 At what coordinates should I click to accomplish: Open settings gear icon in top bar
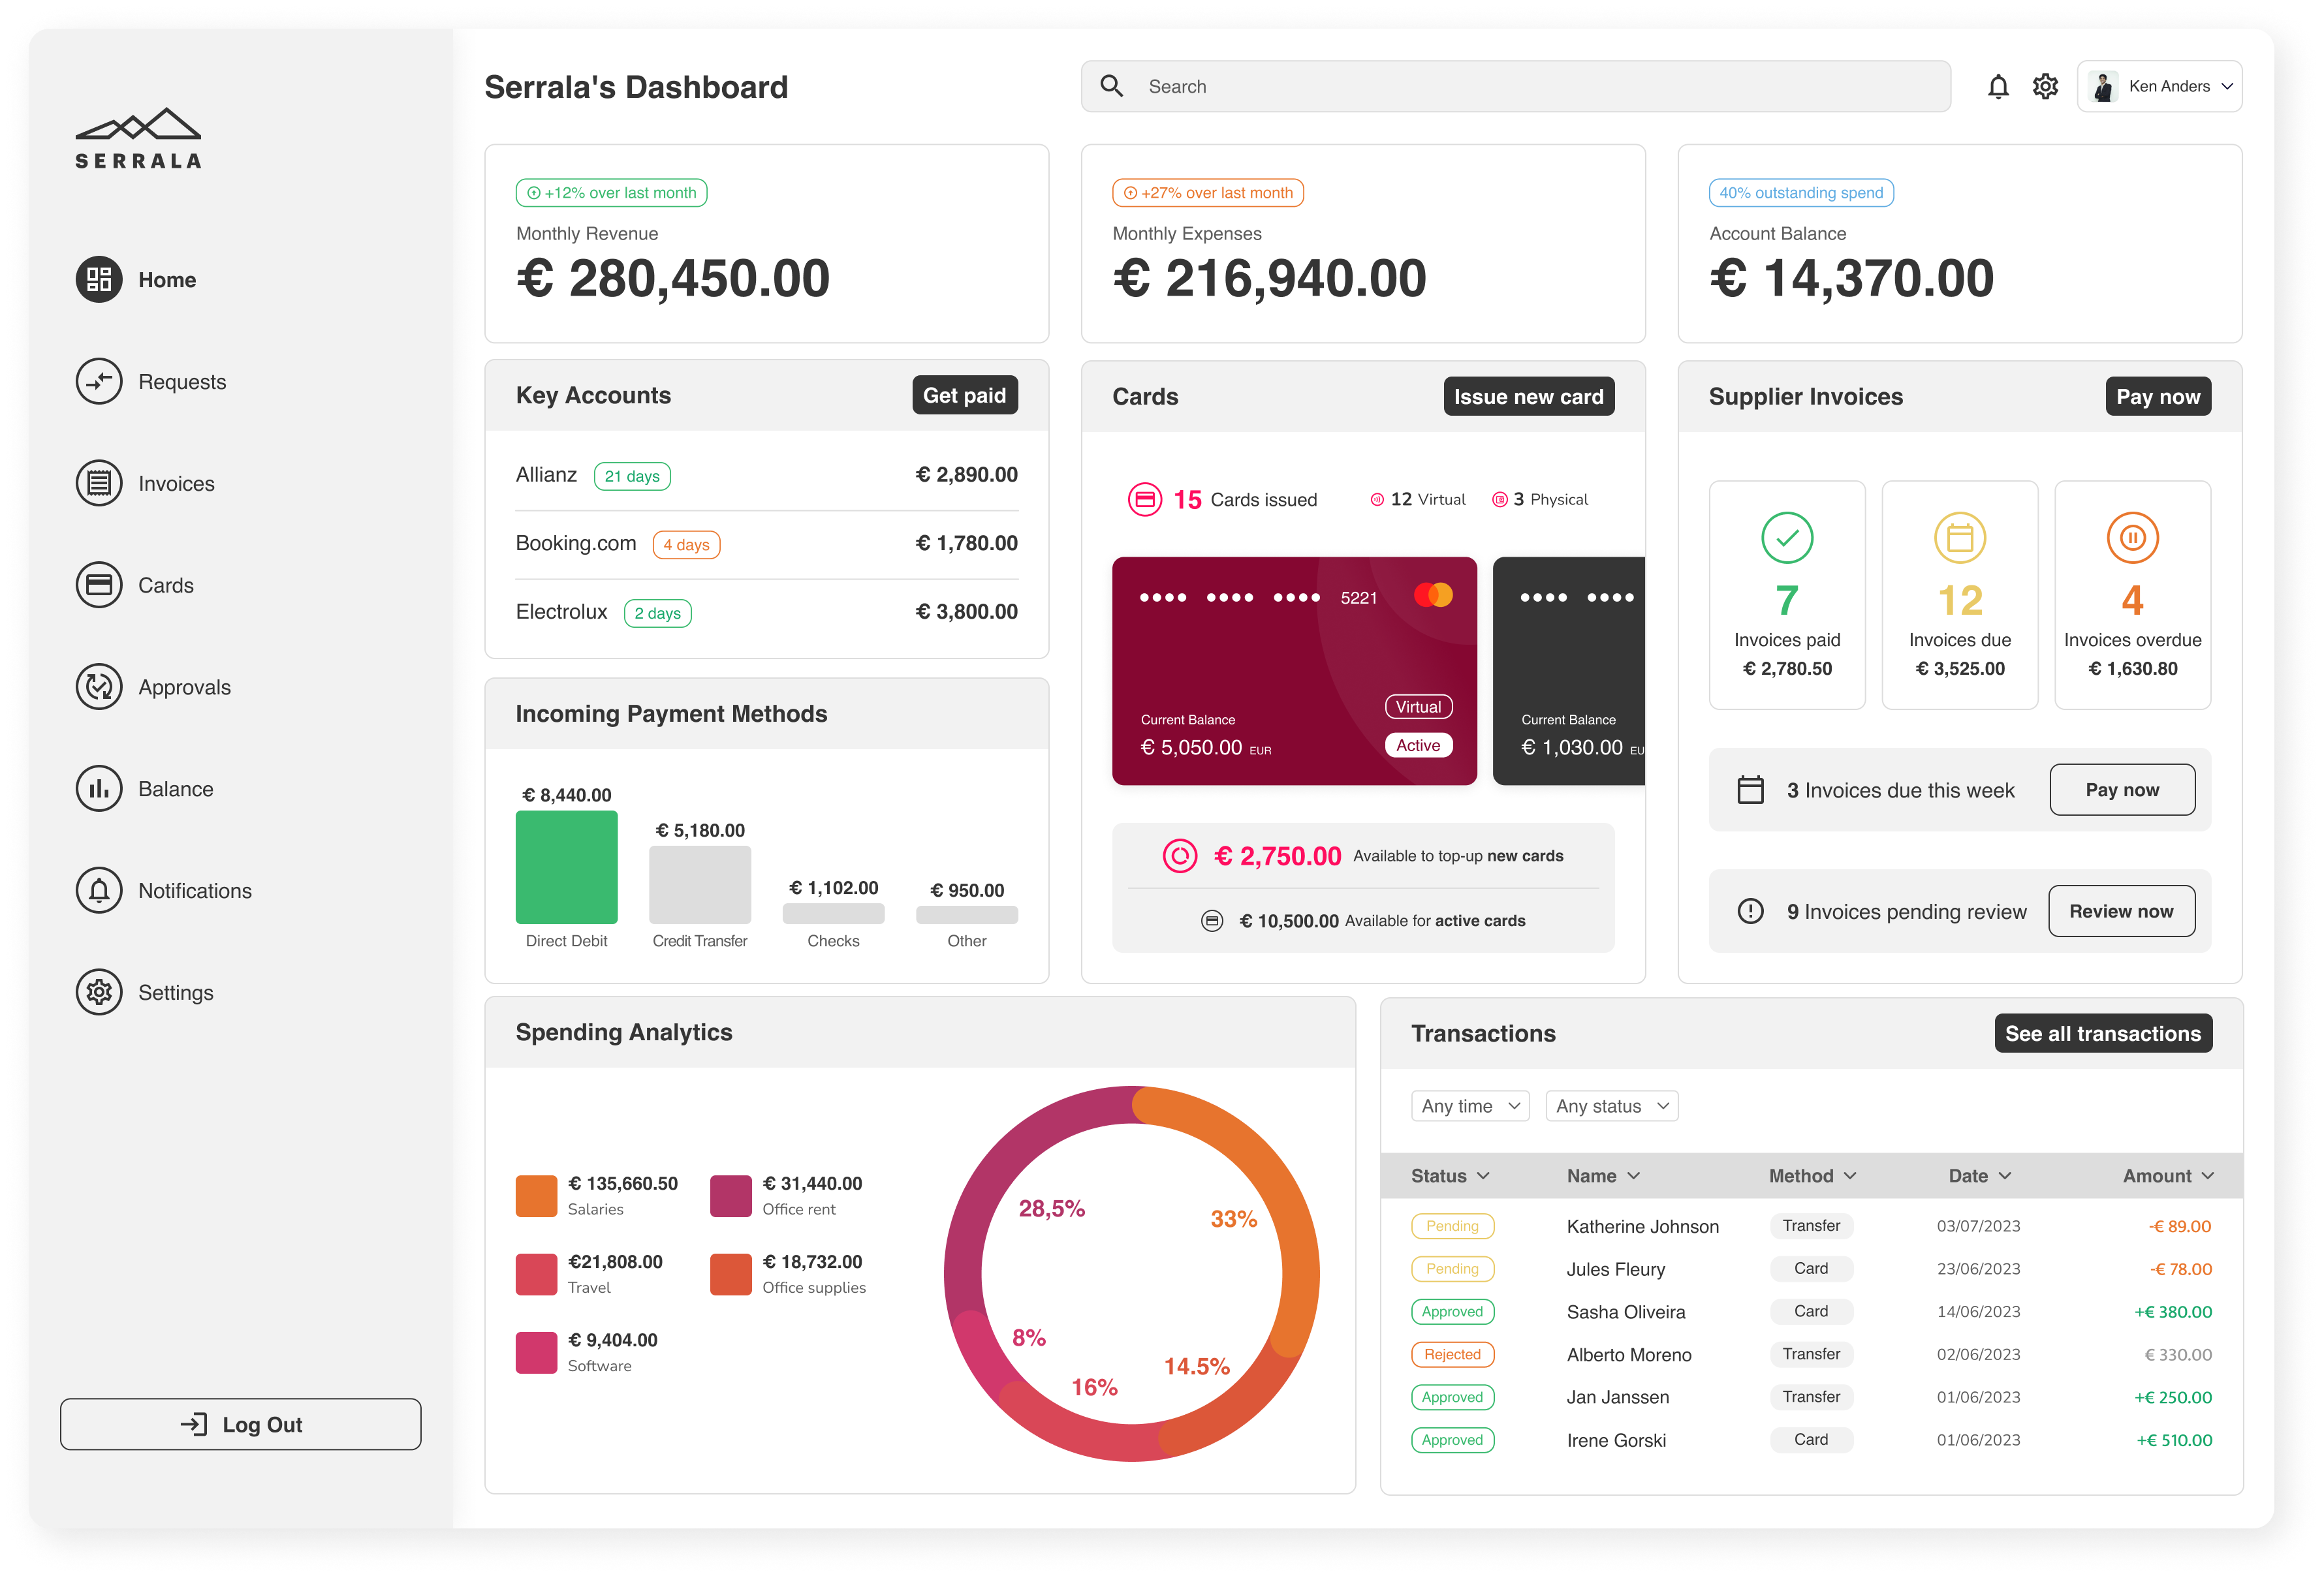click(x=2045, y=87)
